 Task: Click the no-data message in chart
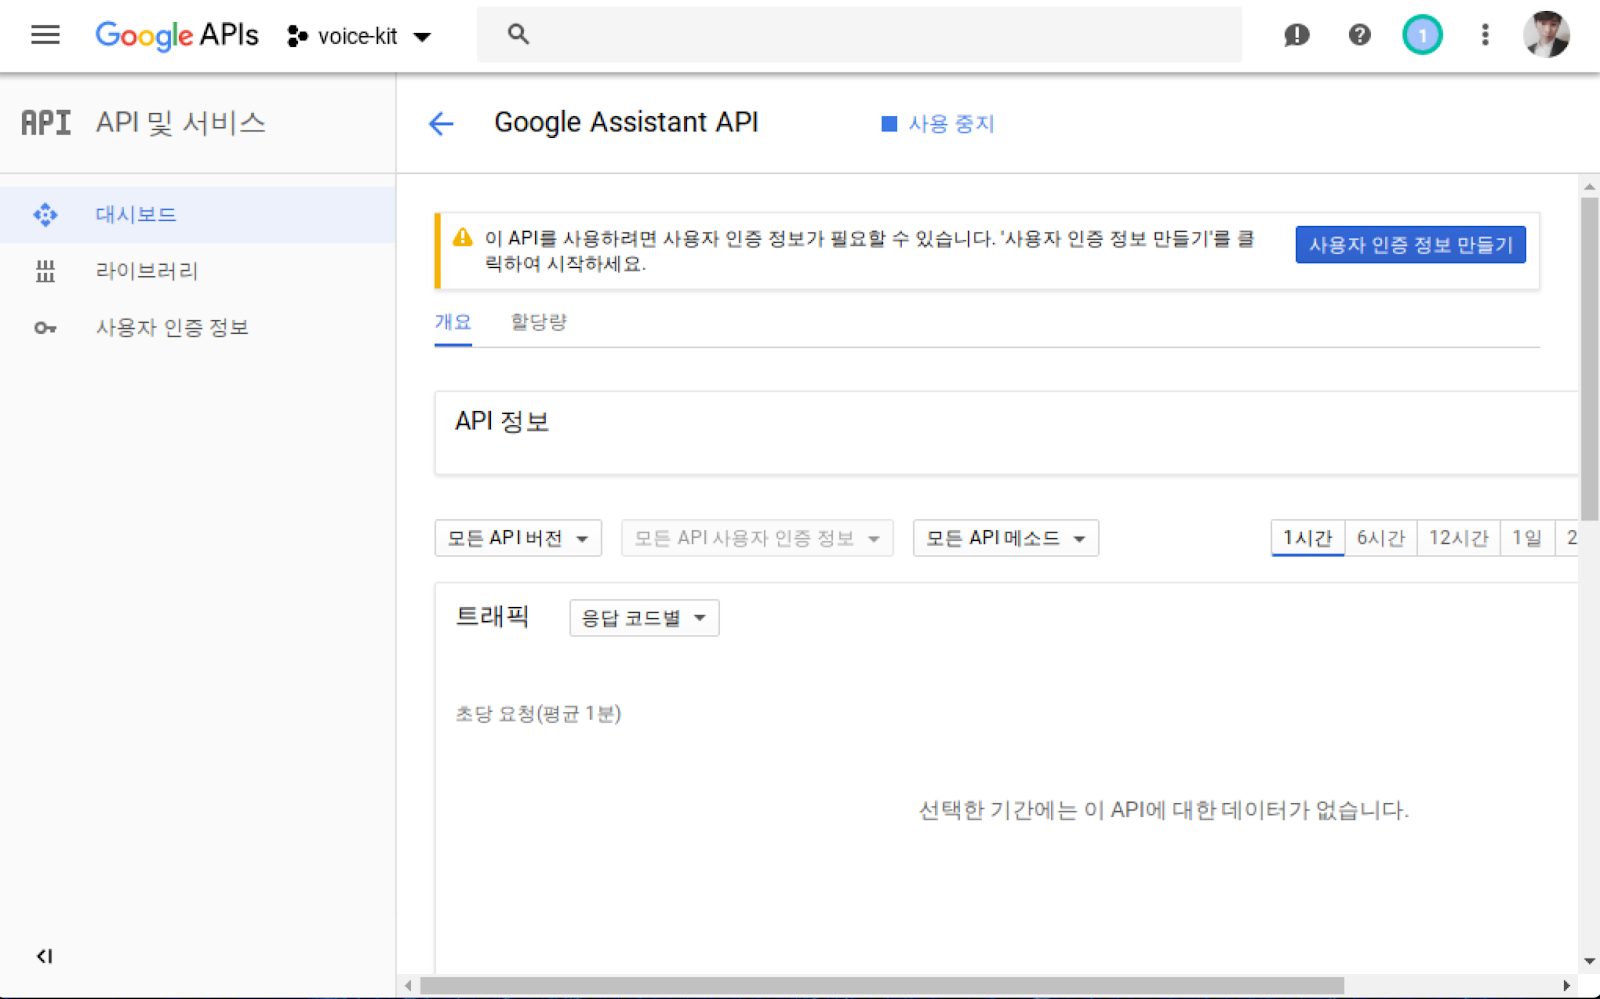(x=1163, y=810)
